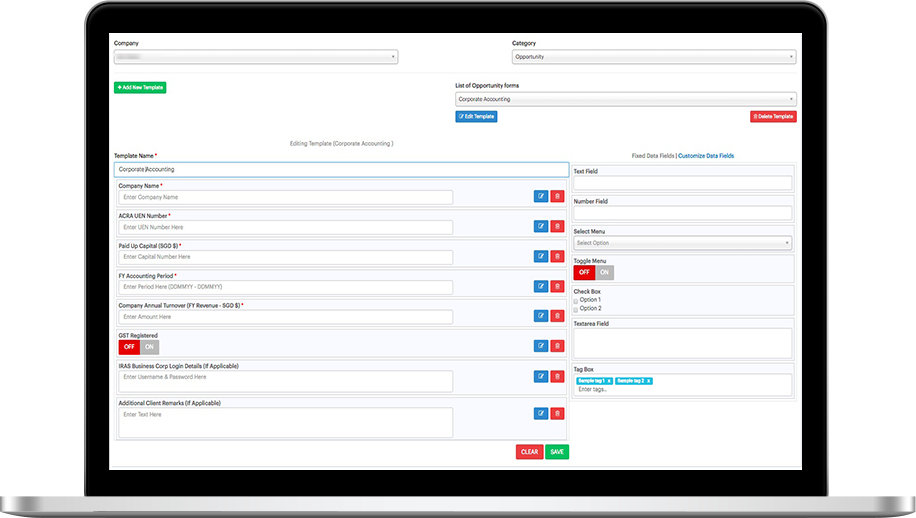The width and height of the screenshot is (916, 518).
Task: Delete the ACRA UEN Number field
Action: tap(557, 227)
